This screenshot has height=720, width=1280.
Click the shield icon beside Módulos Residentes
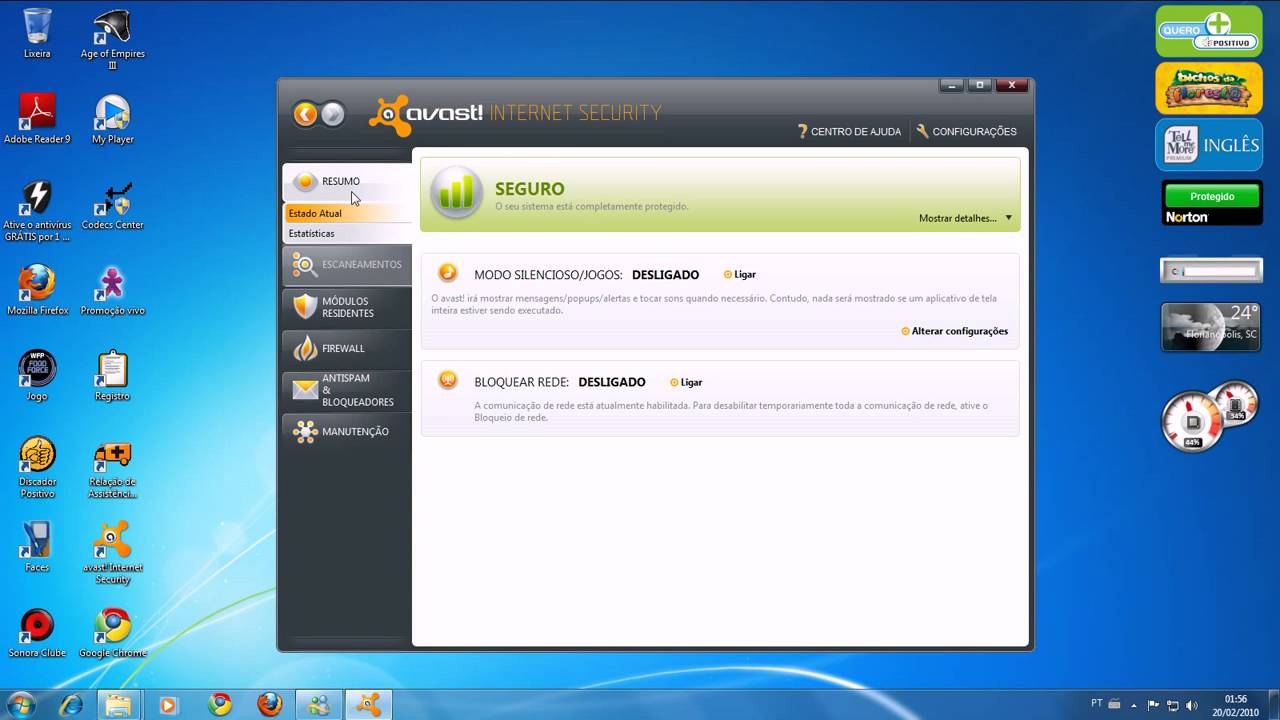(305, 307)
